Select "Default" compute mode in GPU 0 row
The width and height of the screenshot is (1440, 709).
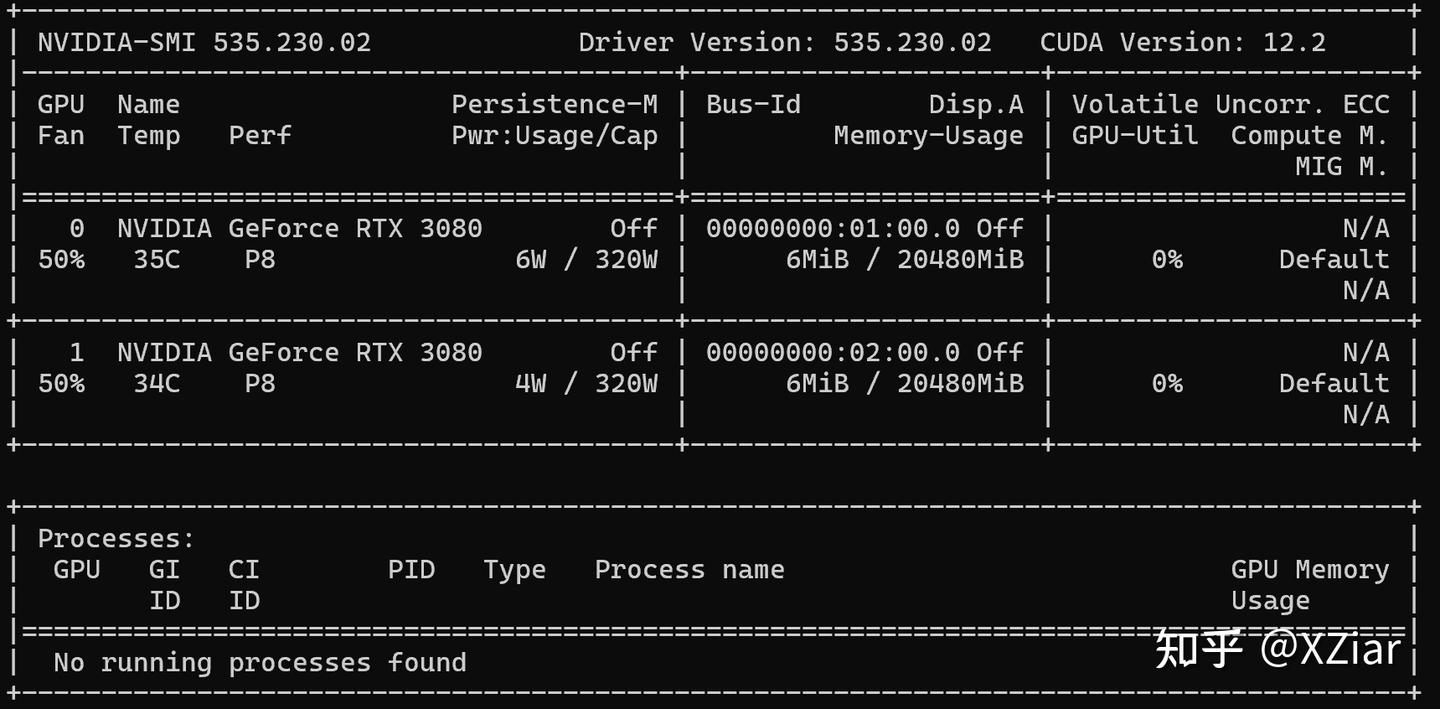1334,259
